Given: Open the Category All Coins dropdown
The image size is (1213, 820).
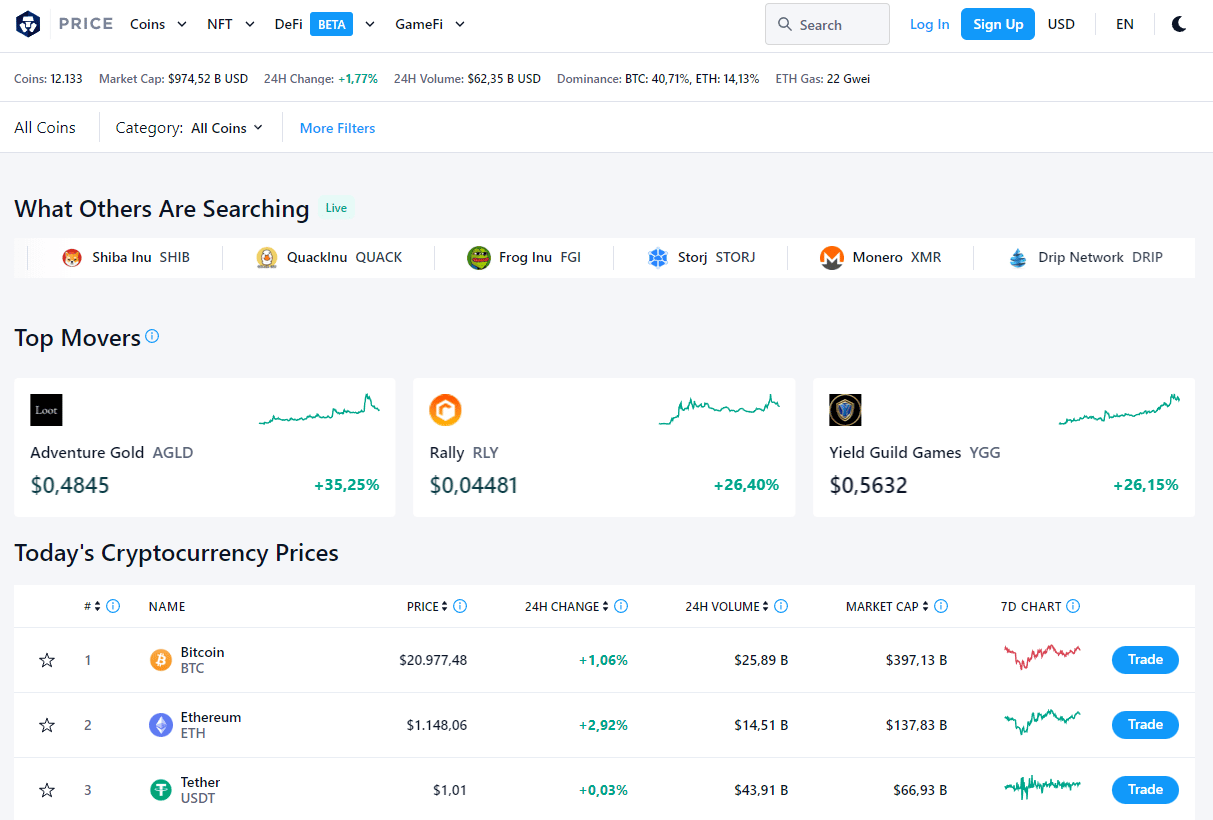Looking at the screenshot, I should click(227, 128).
